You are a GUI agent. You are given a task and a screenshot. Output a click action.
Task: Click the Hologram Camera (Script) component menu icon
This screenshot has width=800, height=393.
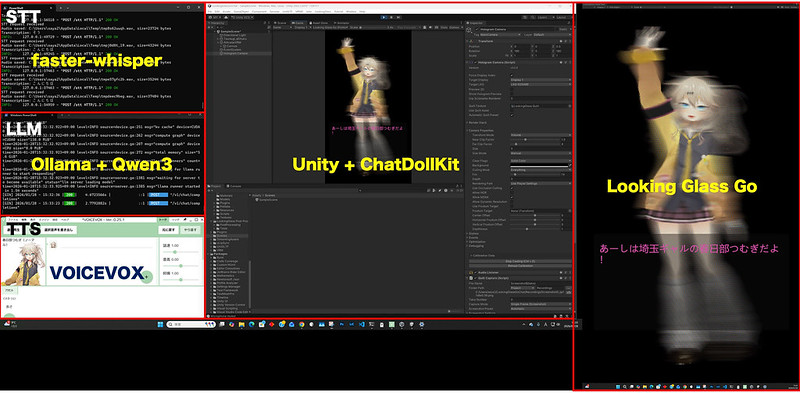tap(570, 62)
